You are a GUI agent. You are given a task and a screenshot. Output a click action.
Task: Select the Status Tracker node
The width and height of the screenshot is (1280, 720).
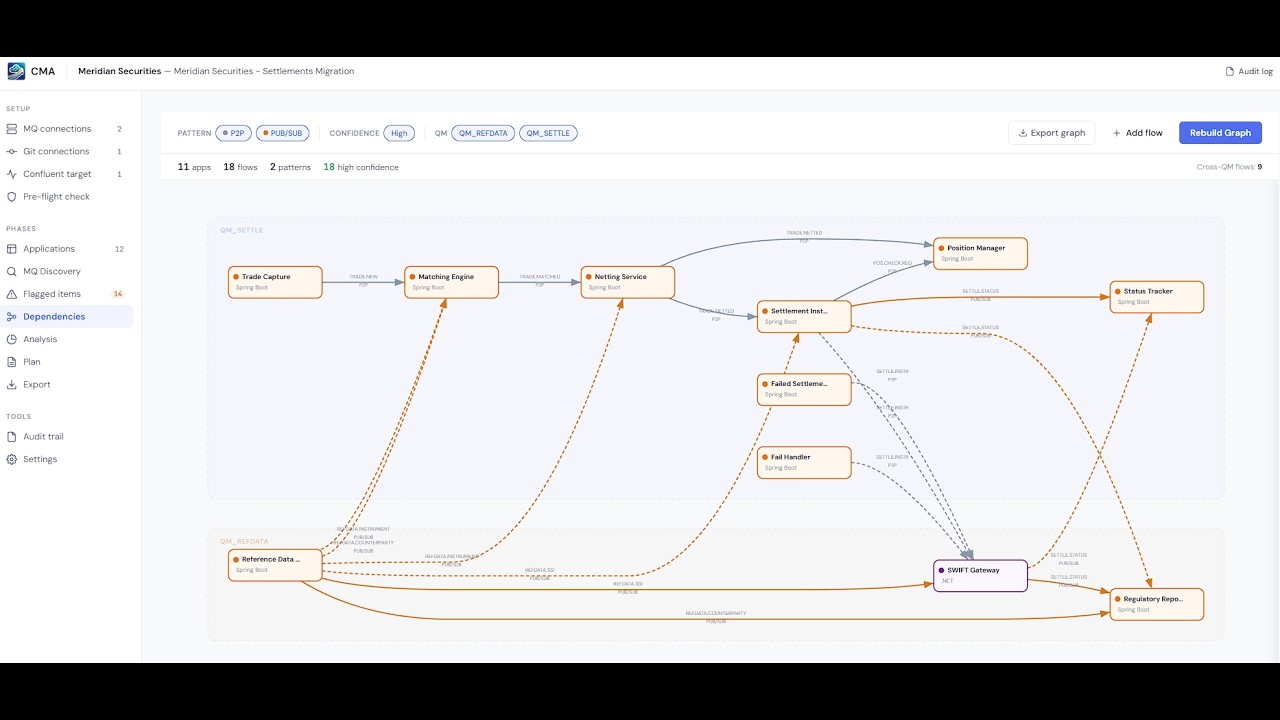(1157, 297)
